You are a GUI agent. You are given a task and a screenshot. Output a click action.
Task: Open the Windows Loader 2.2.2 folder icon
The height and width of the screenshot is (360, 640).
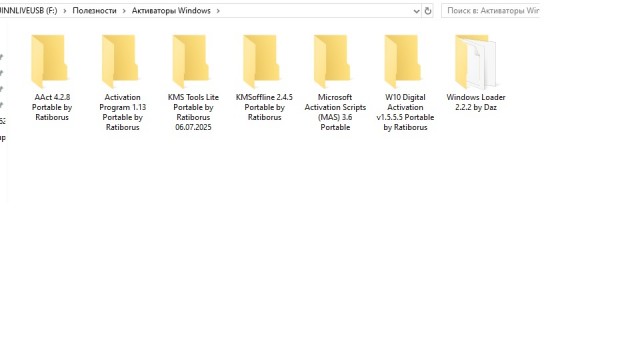pos(476,62)
